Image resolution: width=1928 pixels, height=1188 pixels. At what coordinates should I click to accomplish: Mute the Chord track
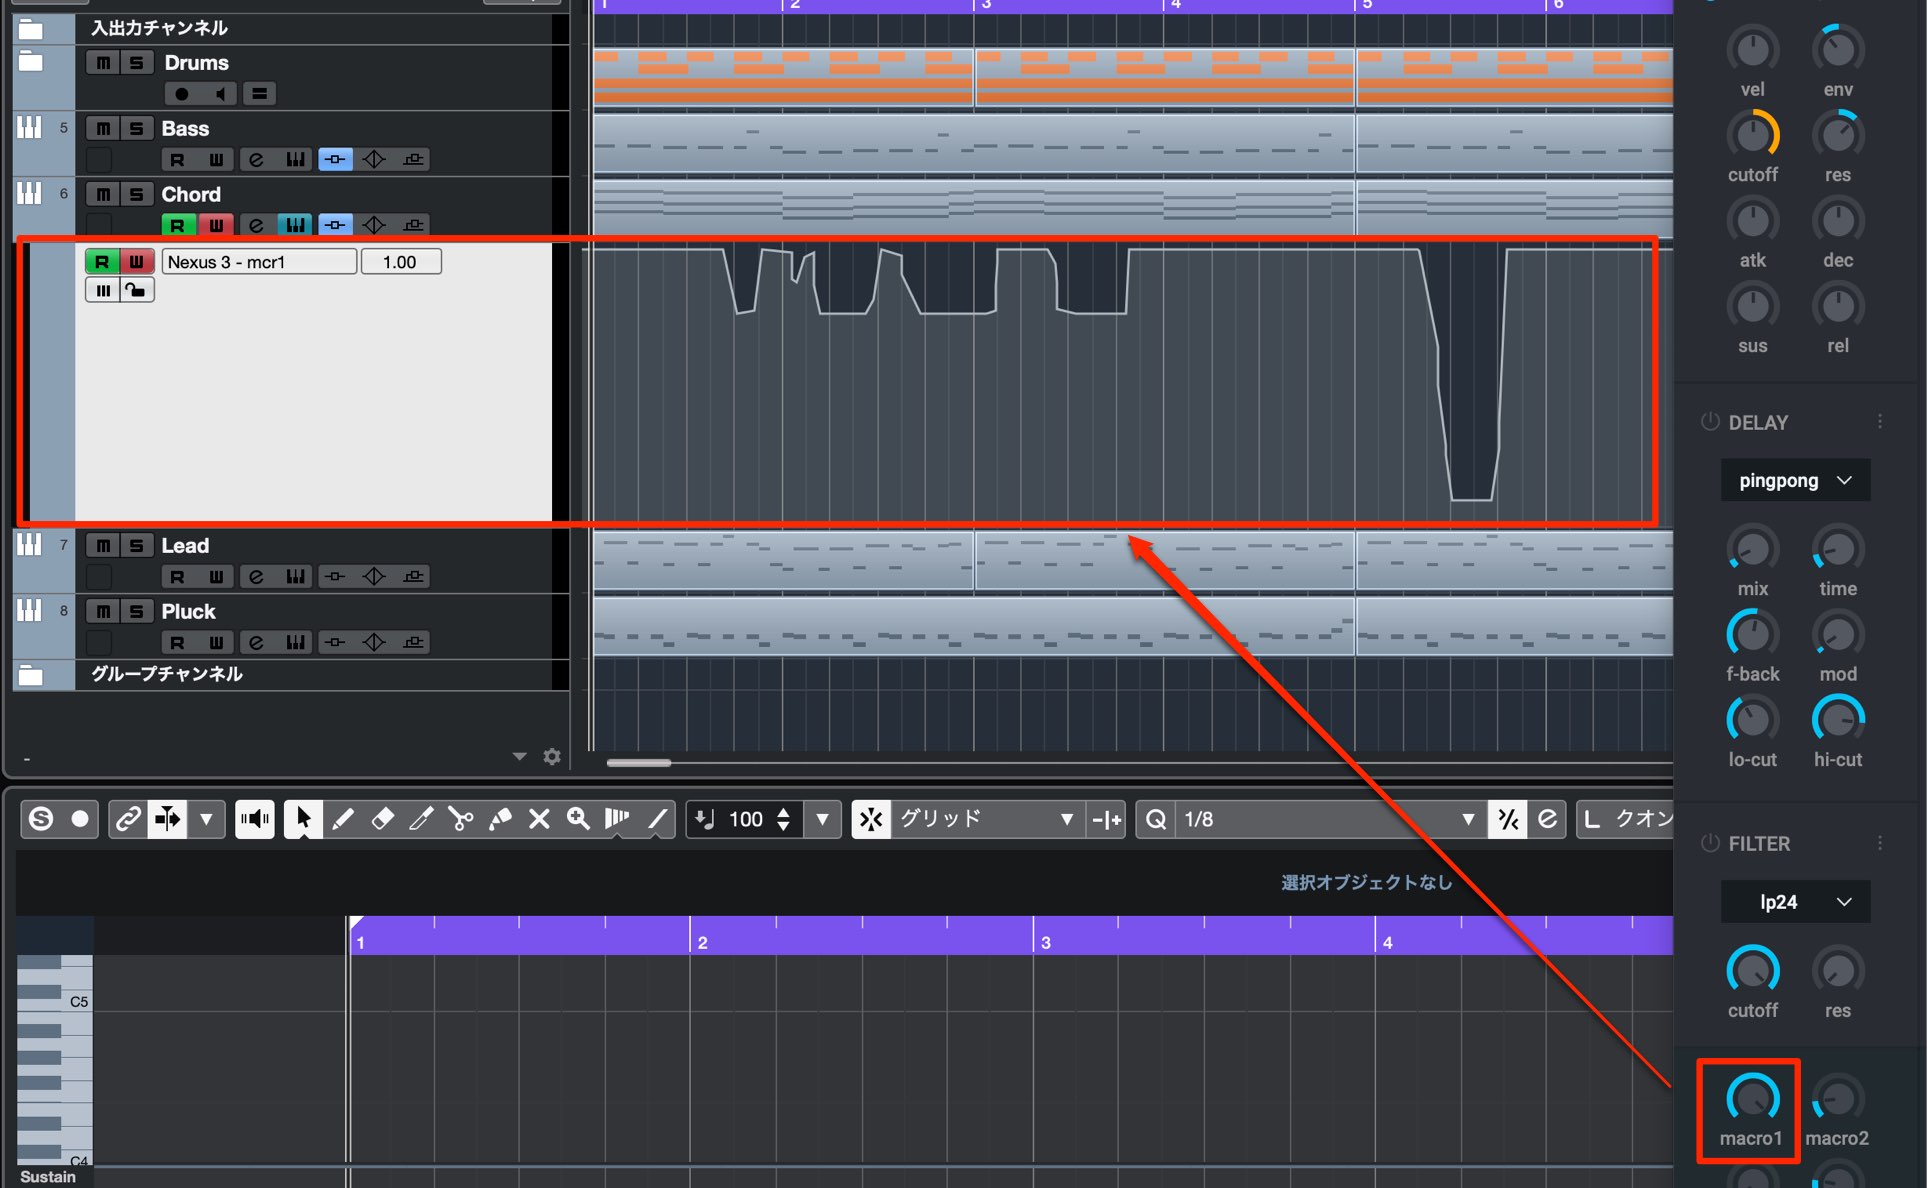coord(103,194)
